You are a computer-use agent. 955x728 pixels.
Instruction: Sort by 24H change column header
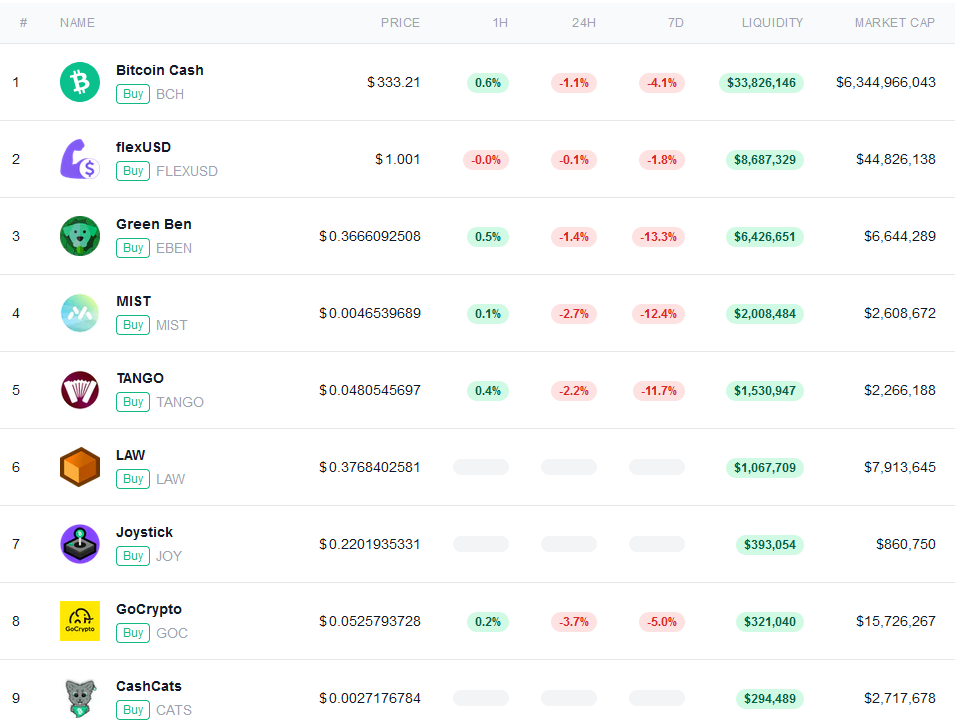pyautogui.click(x=583, y=23)
